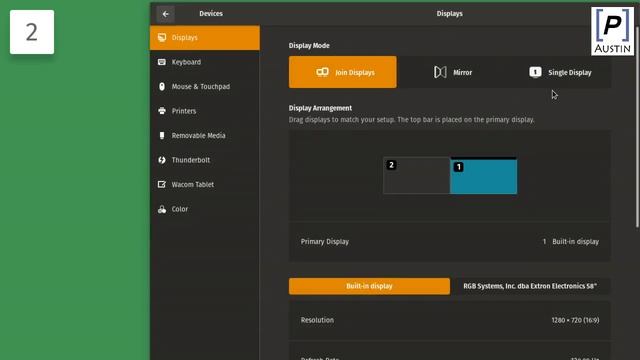640x360 pixels.
Task: Open Color settings
Action: 204,209
